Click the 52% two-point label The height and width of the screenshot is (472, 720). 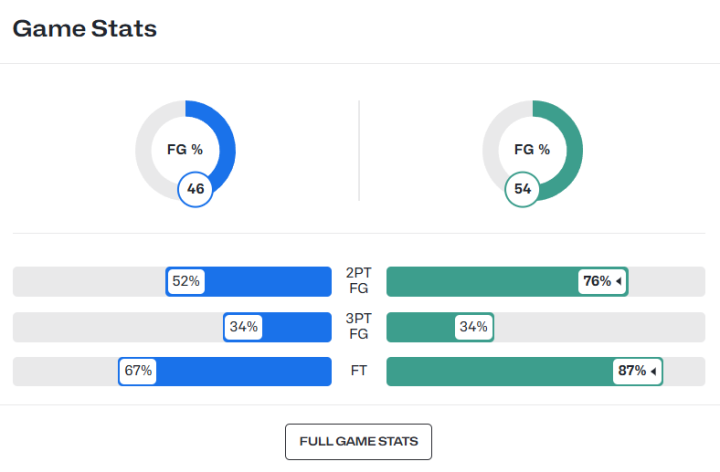click(186, 282)
